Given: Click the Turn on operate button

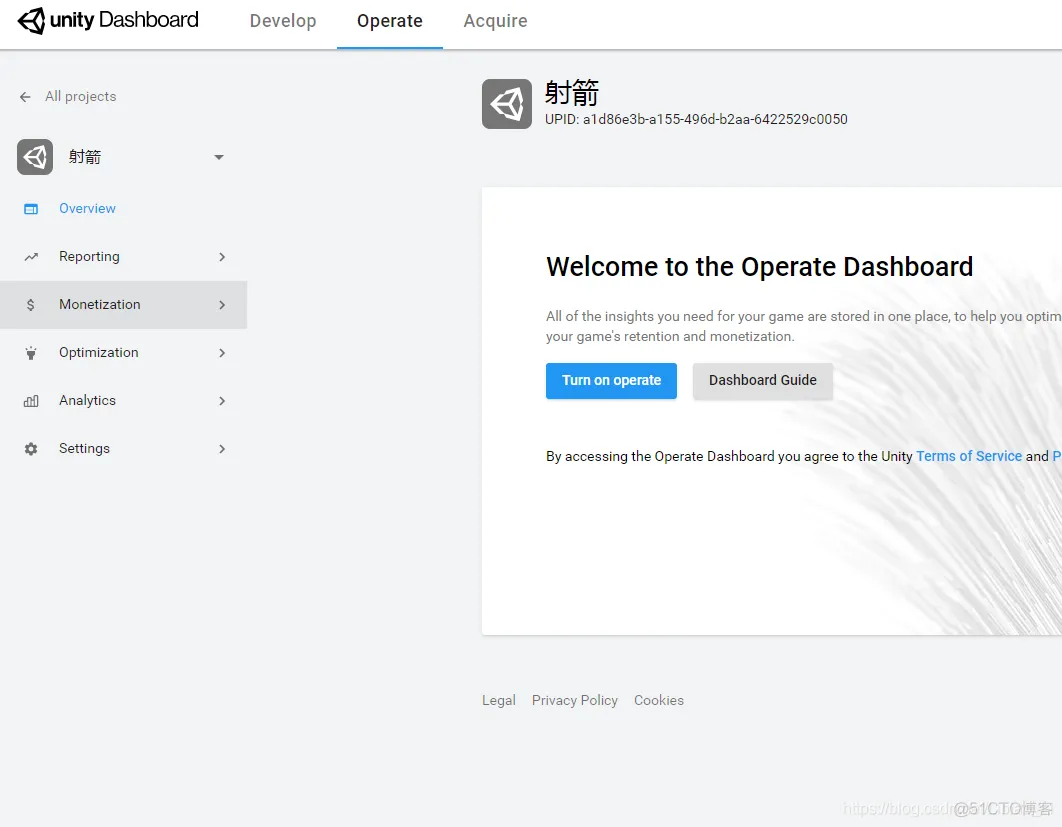Looking at the screenshot, I should [611, 381].
